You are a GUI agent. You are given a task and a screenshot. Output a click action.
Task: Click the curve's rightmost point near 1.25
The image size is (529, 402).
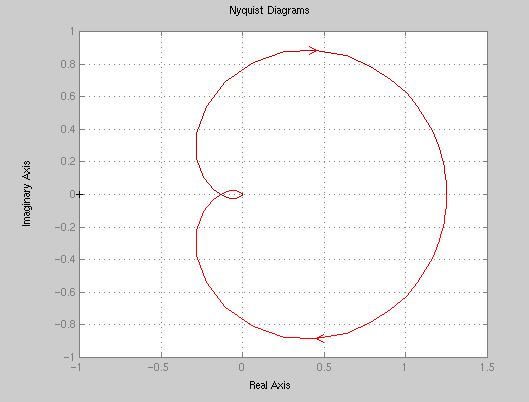[447, 195]
